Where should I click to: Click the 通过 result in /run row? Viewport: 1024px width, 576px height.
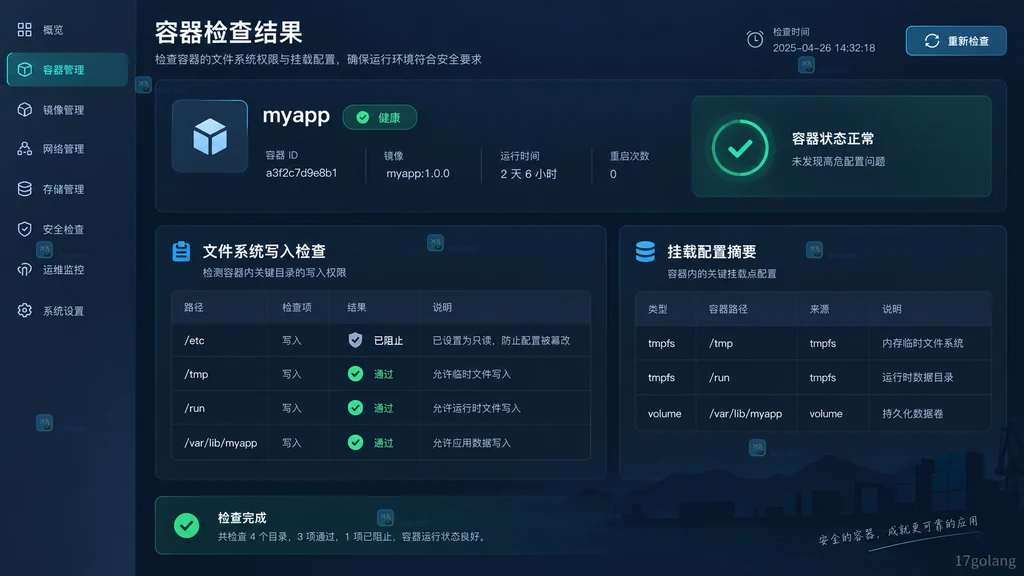point(383,408)
